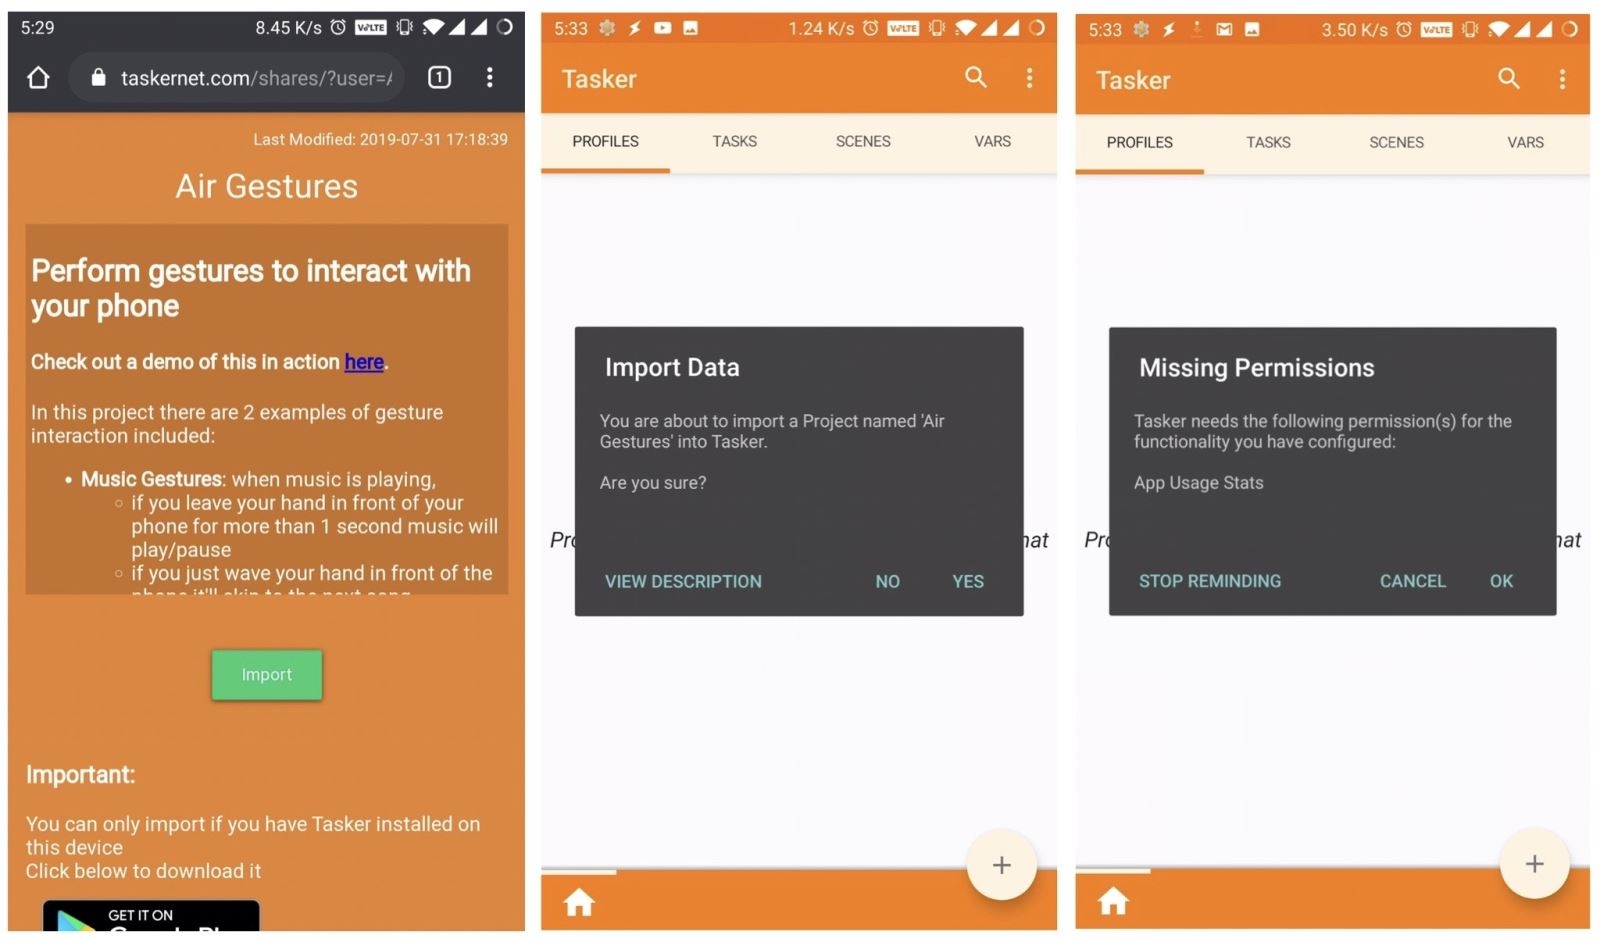This screenshot has width=1600, height=942.
Task: Tap 'Last Modified: 2019-07-31 17:18:39' text
Action: pyautogui.click(x=380, y=139)
